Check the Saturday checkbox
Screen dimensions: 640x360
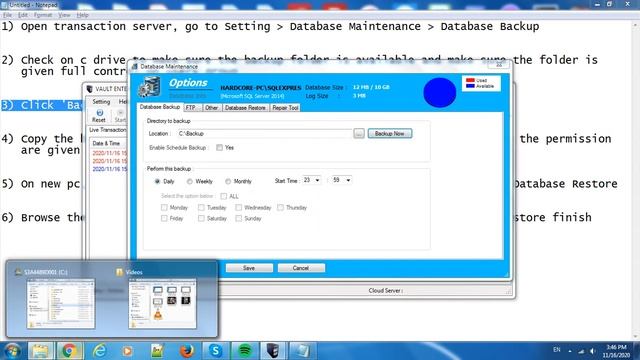coord(201,218)
